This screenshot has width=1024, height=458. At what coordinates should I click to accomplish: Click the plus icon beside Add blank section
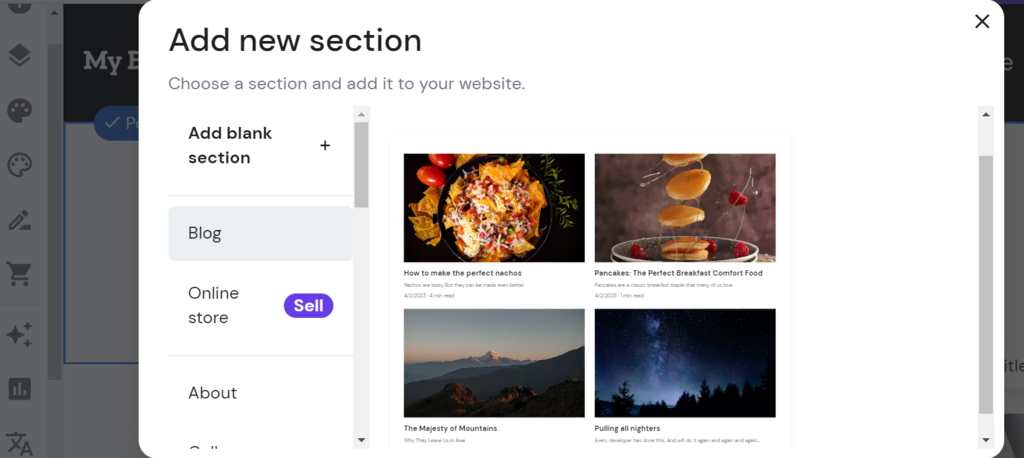click(325, 146)
